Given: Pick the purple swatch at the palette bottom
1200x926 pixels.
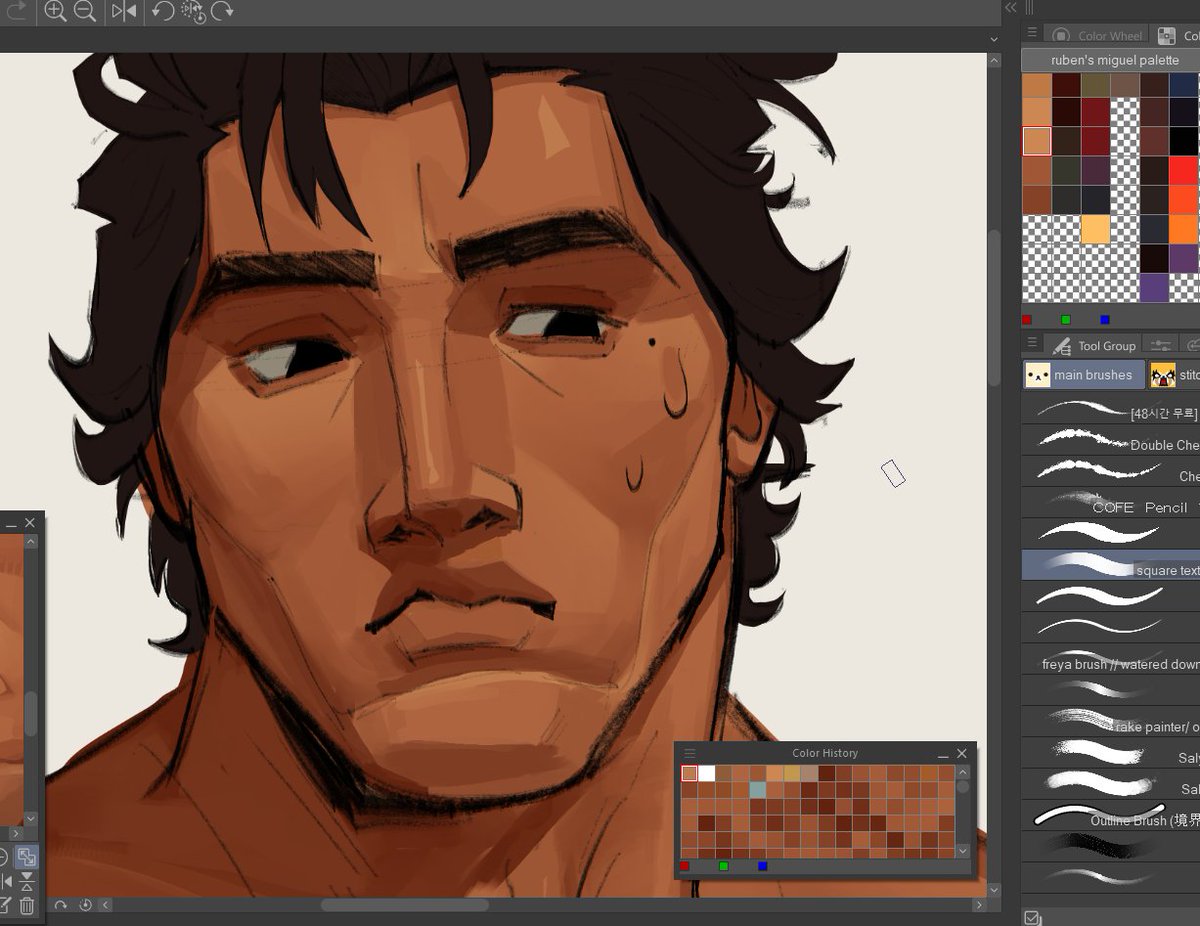Looking at the screenshot, I should point(1154,287).
